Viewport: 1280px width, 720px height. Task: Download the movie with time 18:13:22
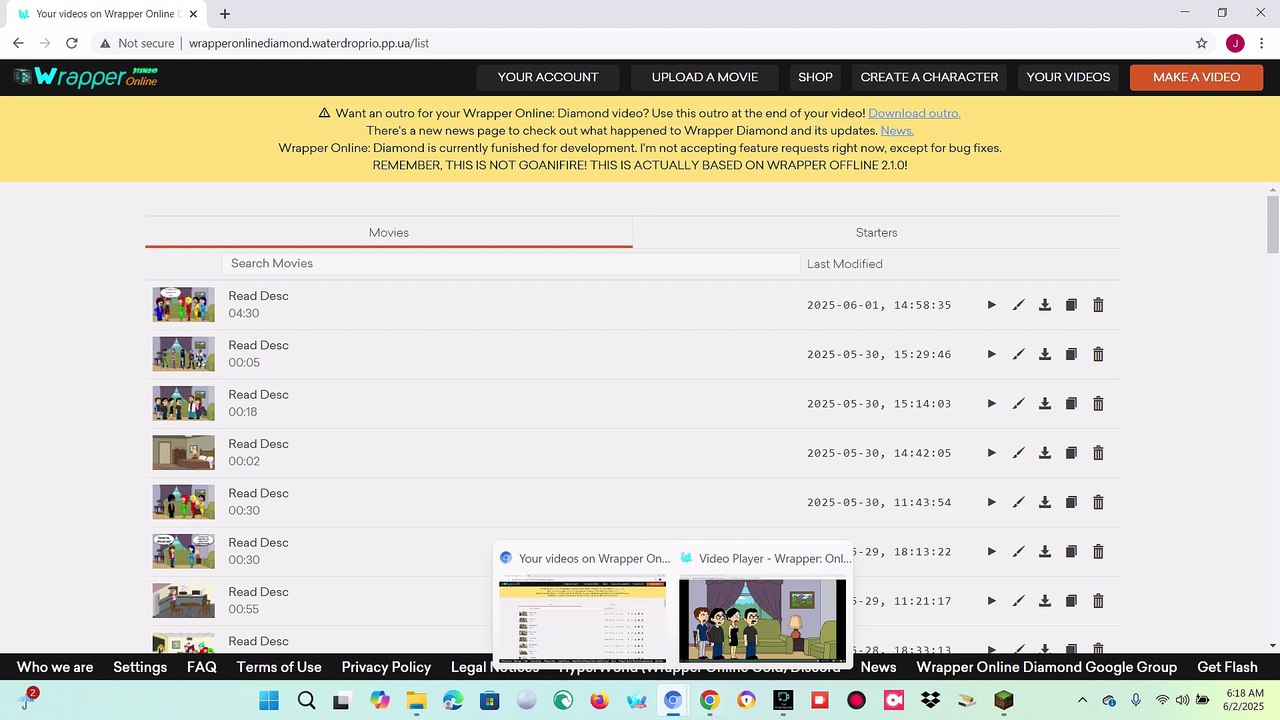point(1045,551)
